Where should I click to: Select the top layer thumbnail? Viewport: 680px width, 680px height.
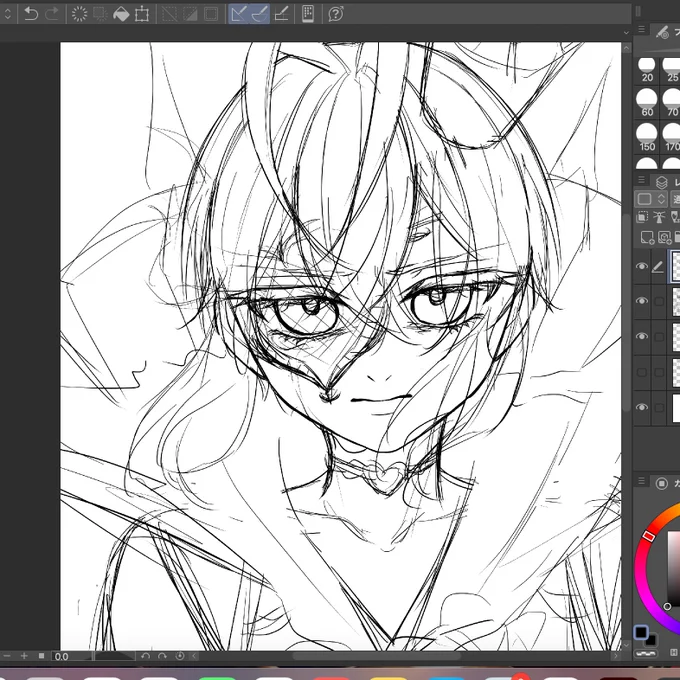click(675, 266)
